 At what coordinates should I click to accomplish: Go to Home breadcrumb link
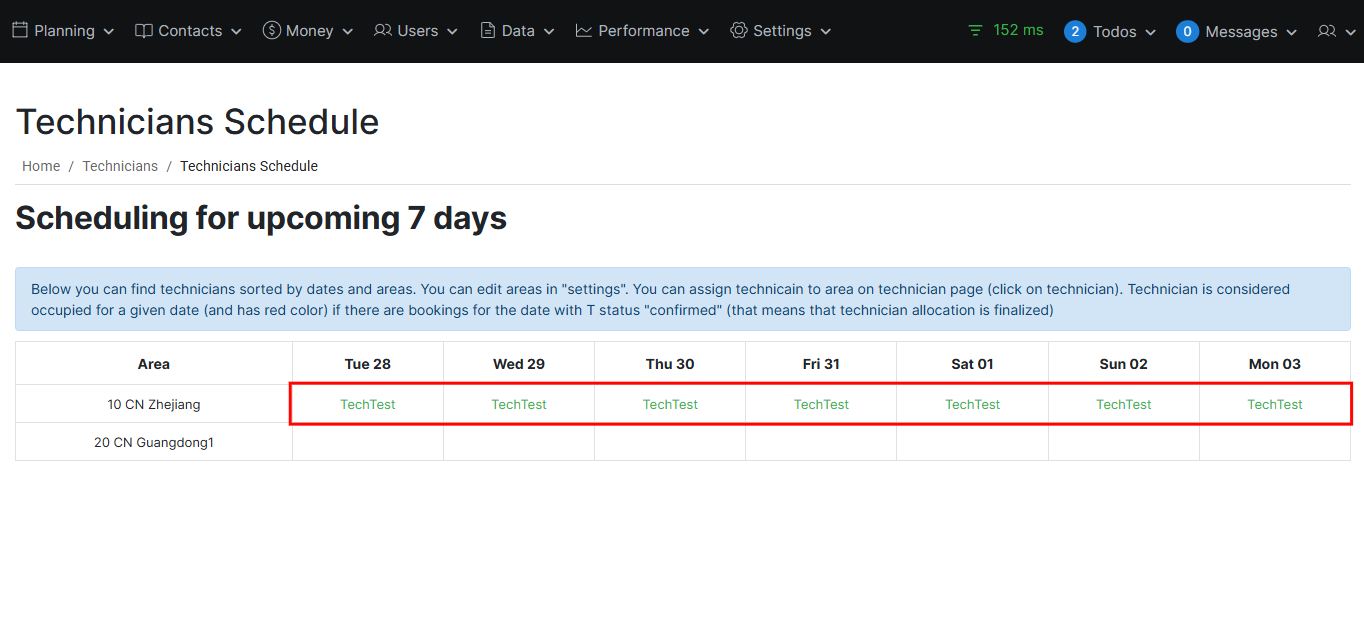click(x=41, y=166)
